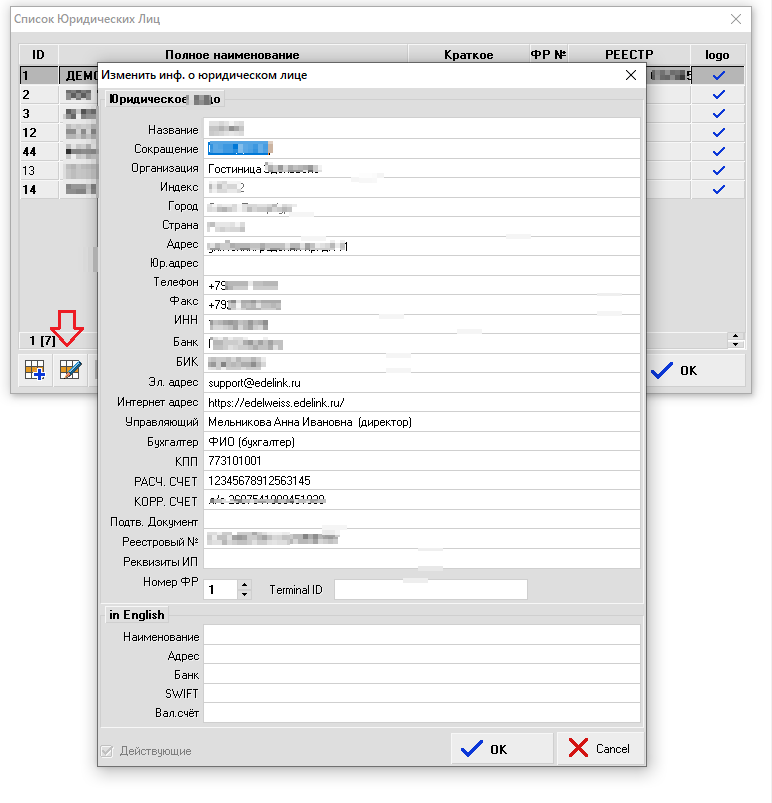Click the Банк field in the Юридическое лицо section

tap(422, 343)
